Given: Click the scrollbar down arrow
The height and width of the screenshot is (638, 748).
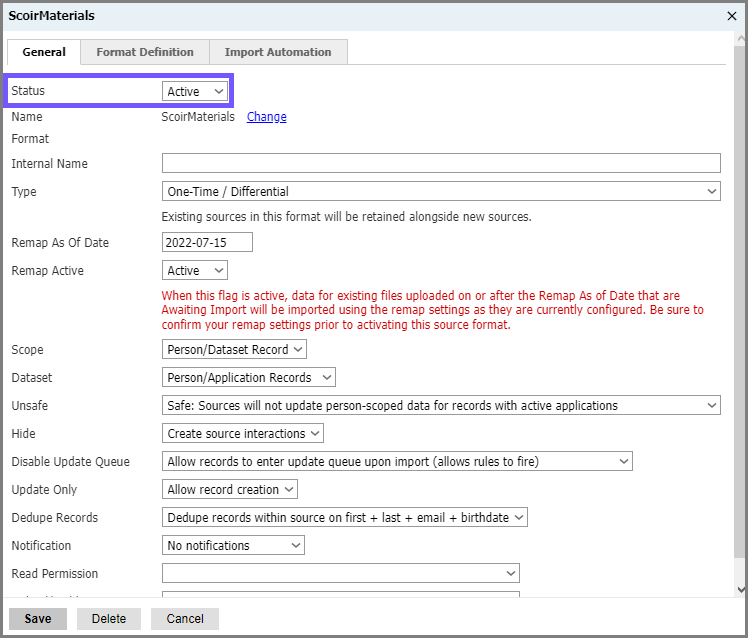Looking at the screenshot, I should click(741, 590).
